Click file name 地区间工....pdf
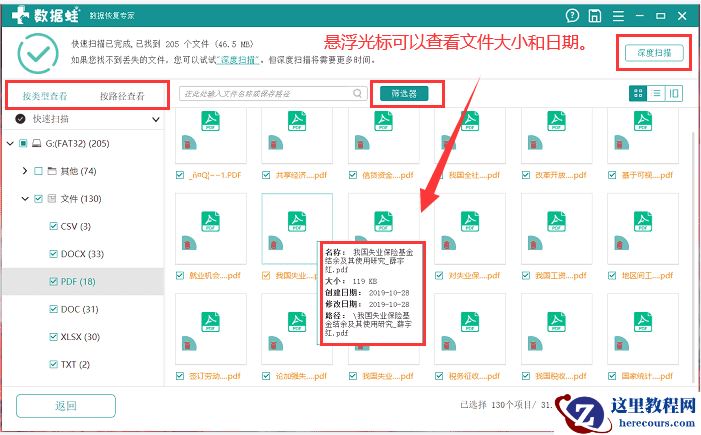Viewport: 701px width, 435px height. [x=647, y=275]
